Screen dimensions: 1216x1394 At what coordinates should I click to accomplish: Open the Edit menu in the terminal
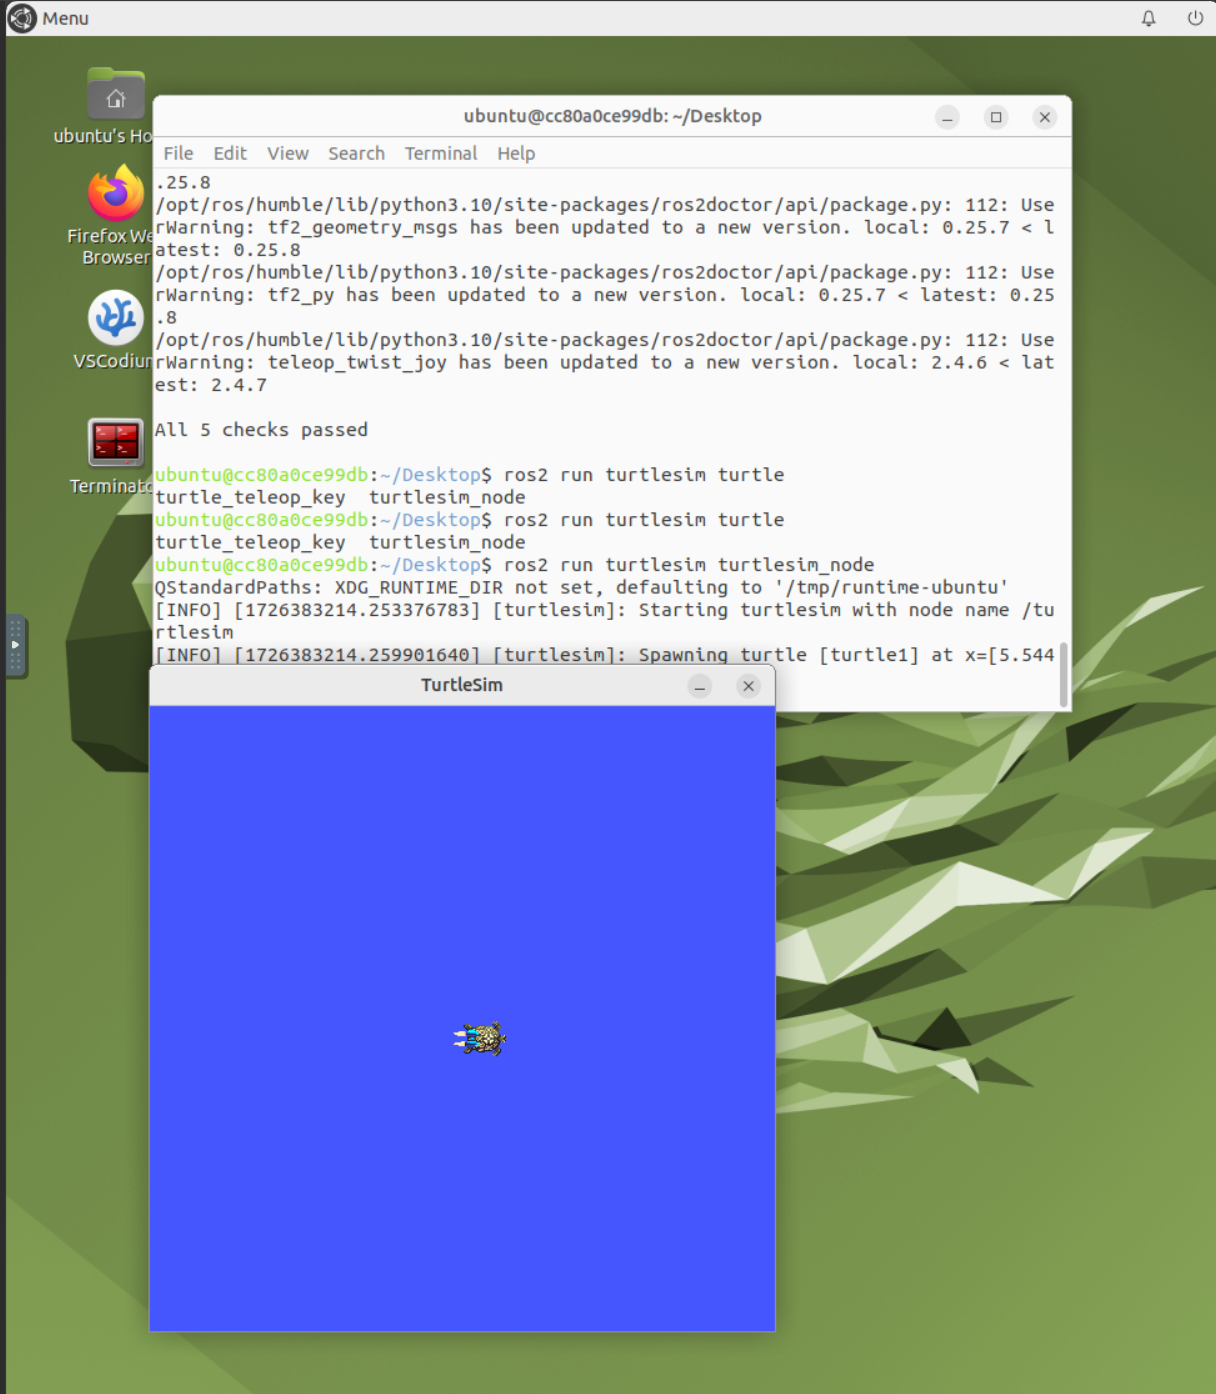(x=229, y=153)
